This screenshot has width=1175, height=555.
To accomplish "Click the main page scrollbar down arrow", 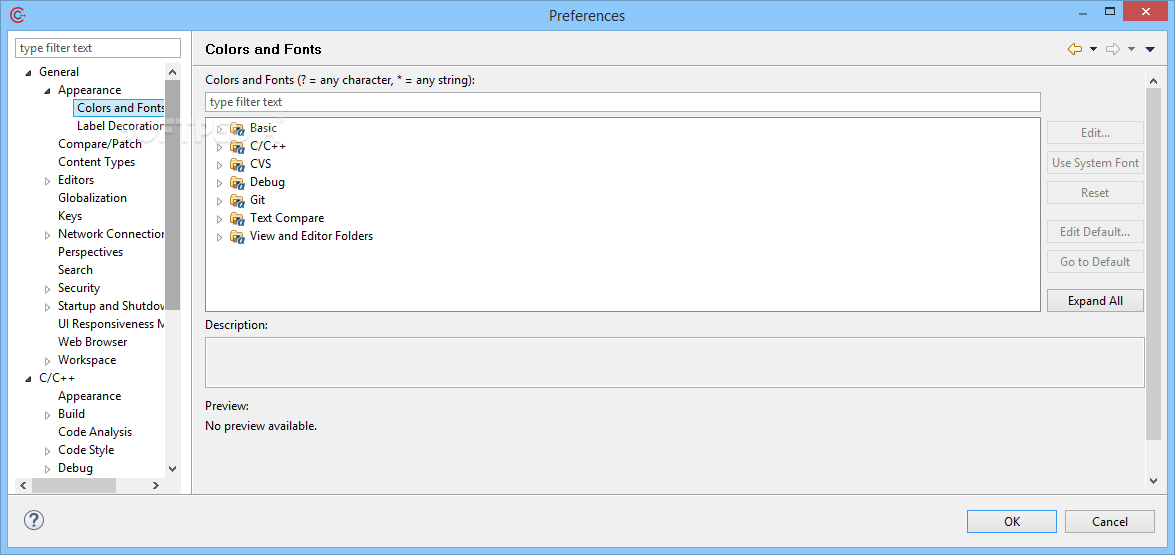I will point(1153,480).
